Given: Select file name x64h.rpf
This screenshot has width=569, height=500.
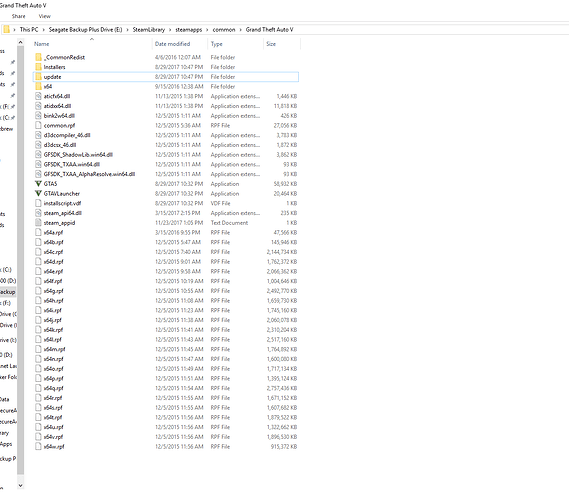Looking at the screenshot, I should (53, 301).
